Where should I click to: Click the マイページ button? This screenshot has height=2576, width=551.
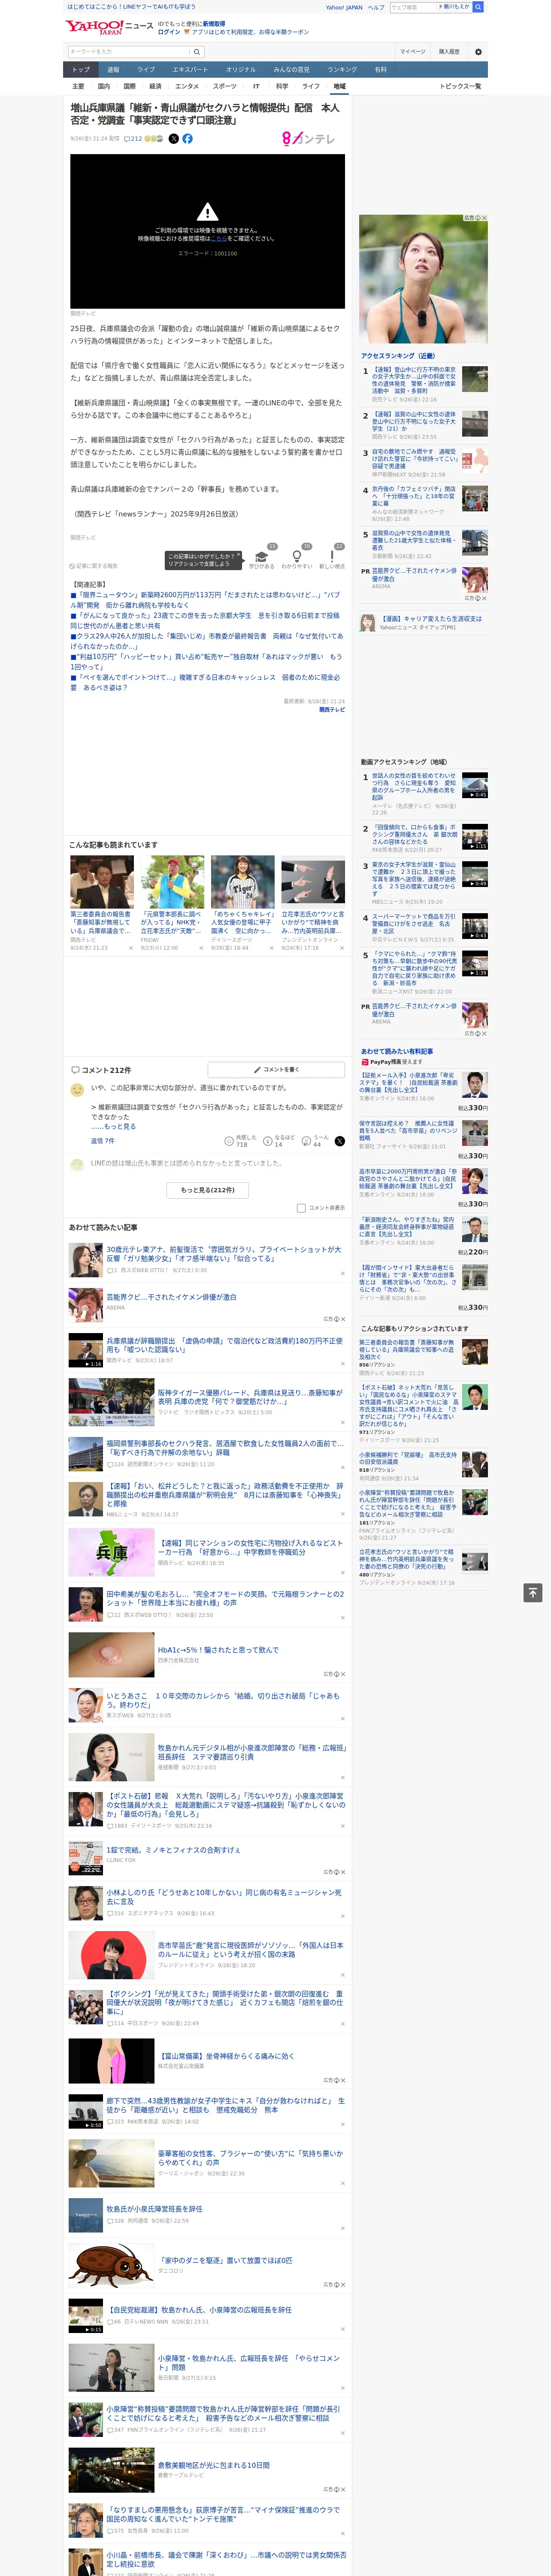pos(413,52)
